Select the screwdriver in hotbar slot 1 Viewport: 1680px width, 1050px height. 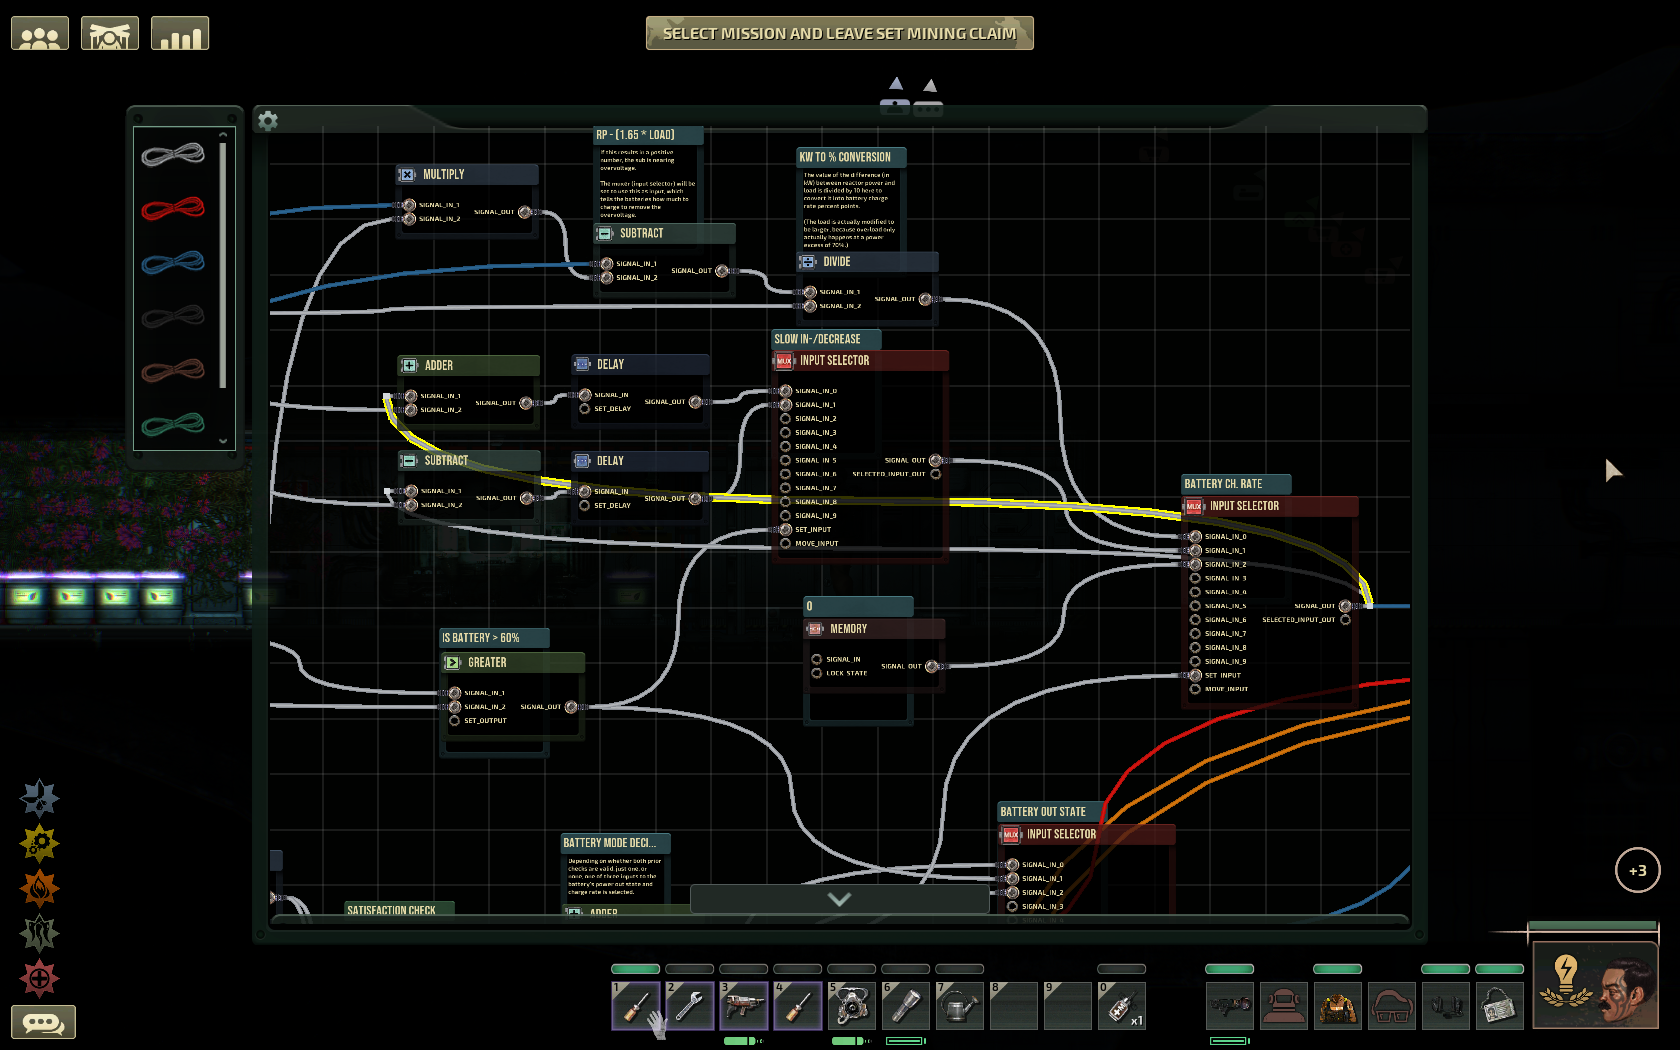(636, 1005)
